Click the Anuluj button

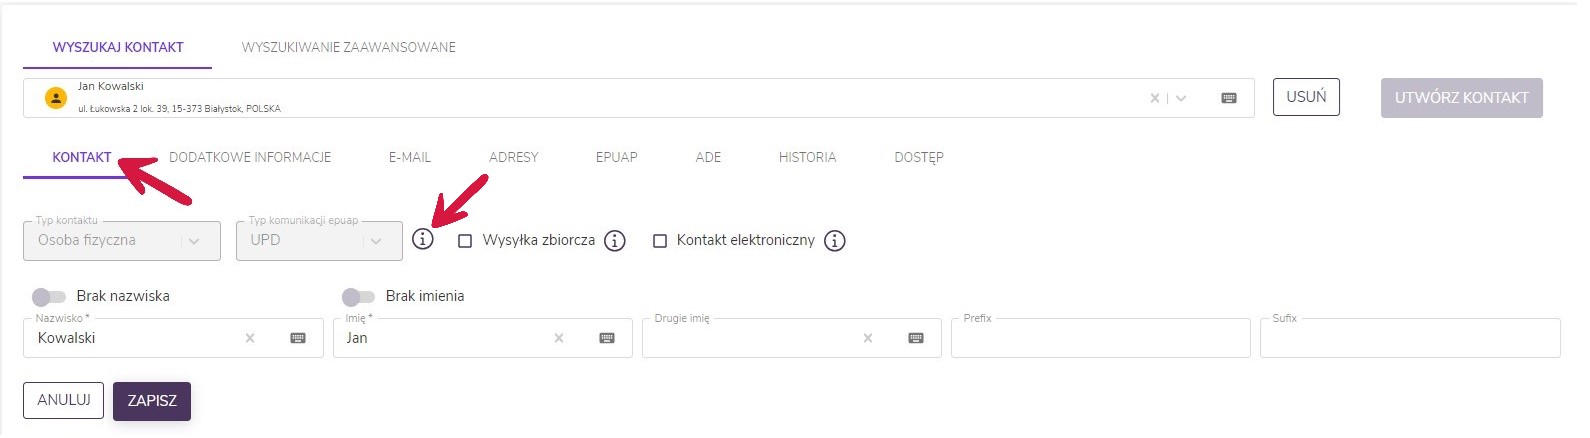tap(64, 400)
